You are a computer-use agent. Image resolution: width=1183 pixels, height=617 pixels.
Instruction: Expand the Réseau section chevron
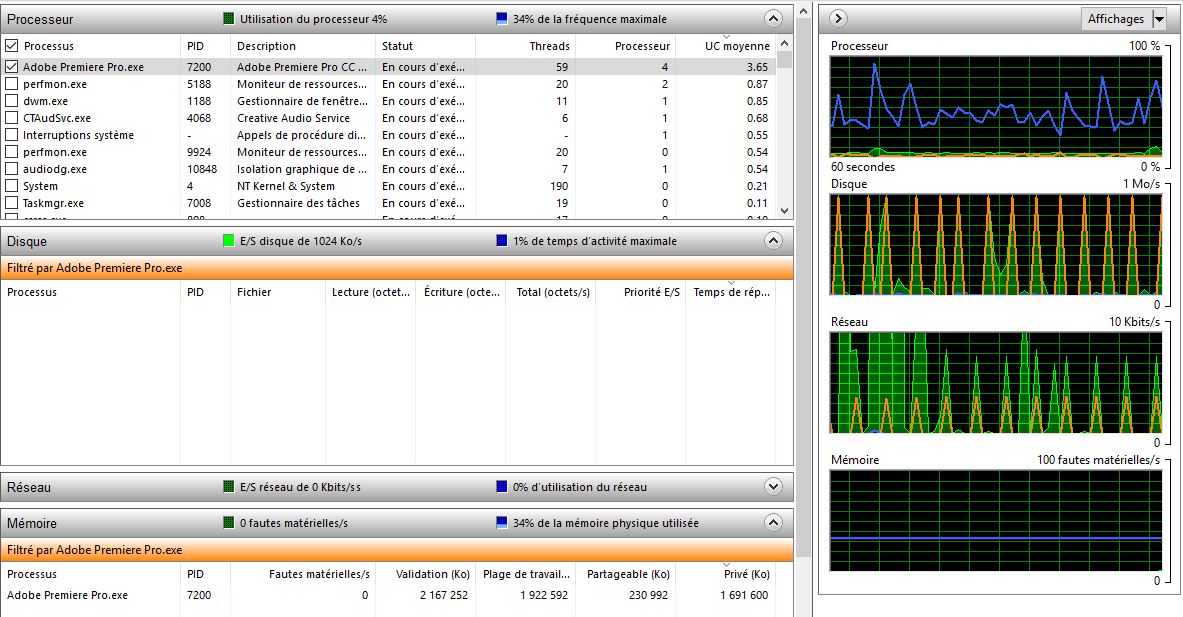click(772, 487)
